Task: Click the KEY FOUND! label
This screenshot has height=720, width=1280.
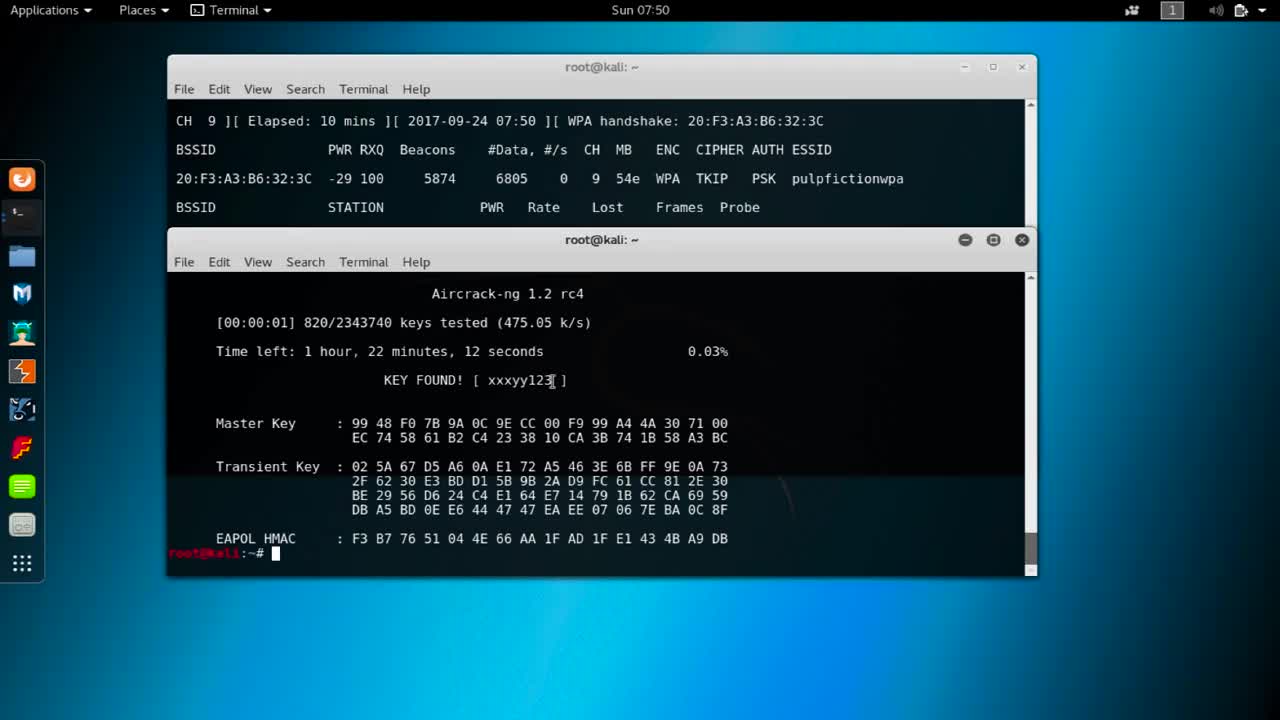Action: click(423, 380)
